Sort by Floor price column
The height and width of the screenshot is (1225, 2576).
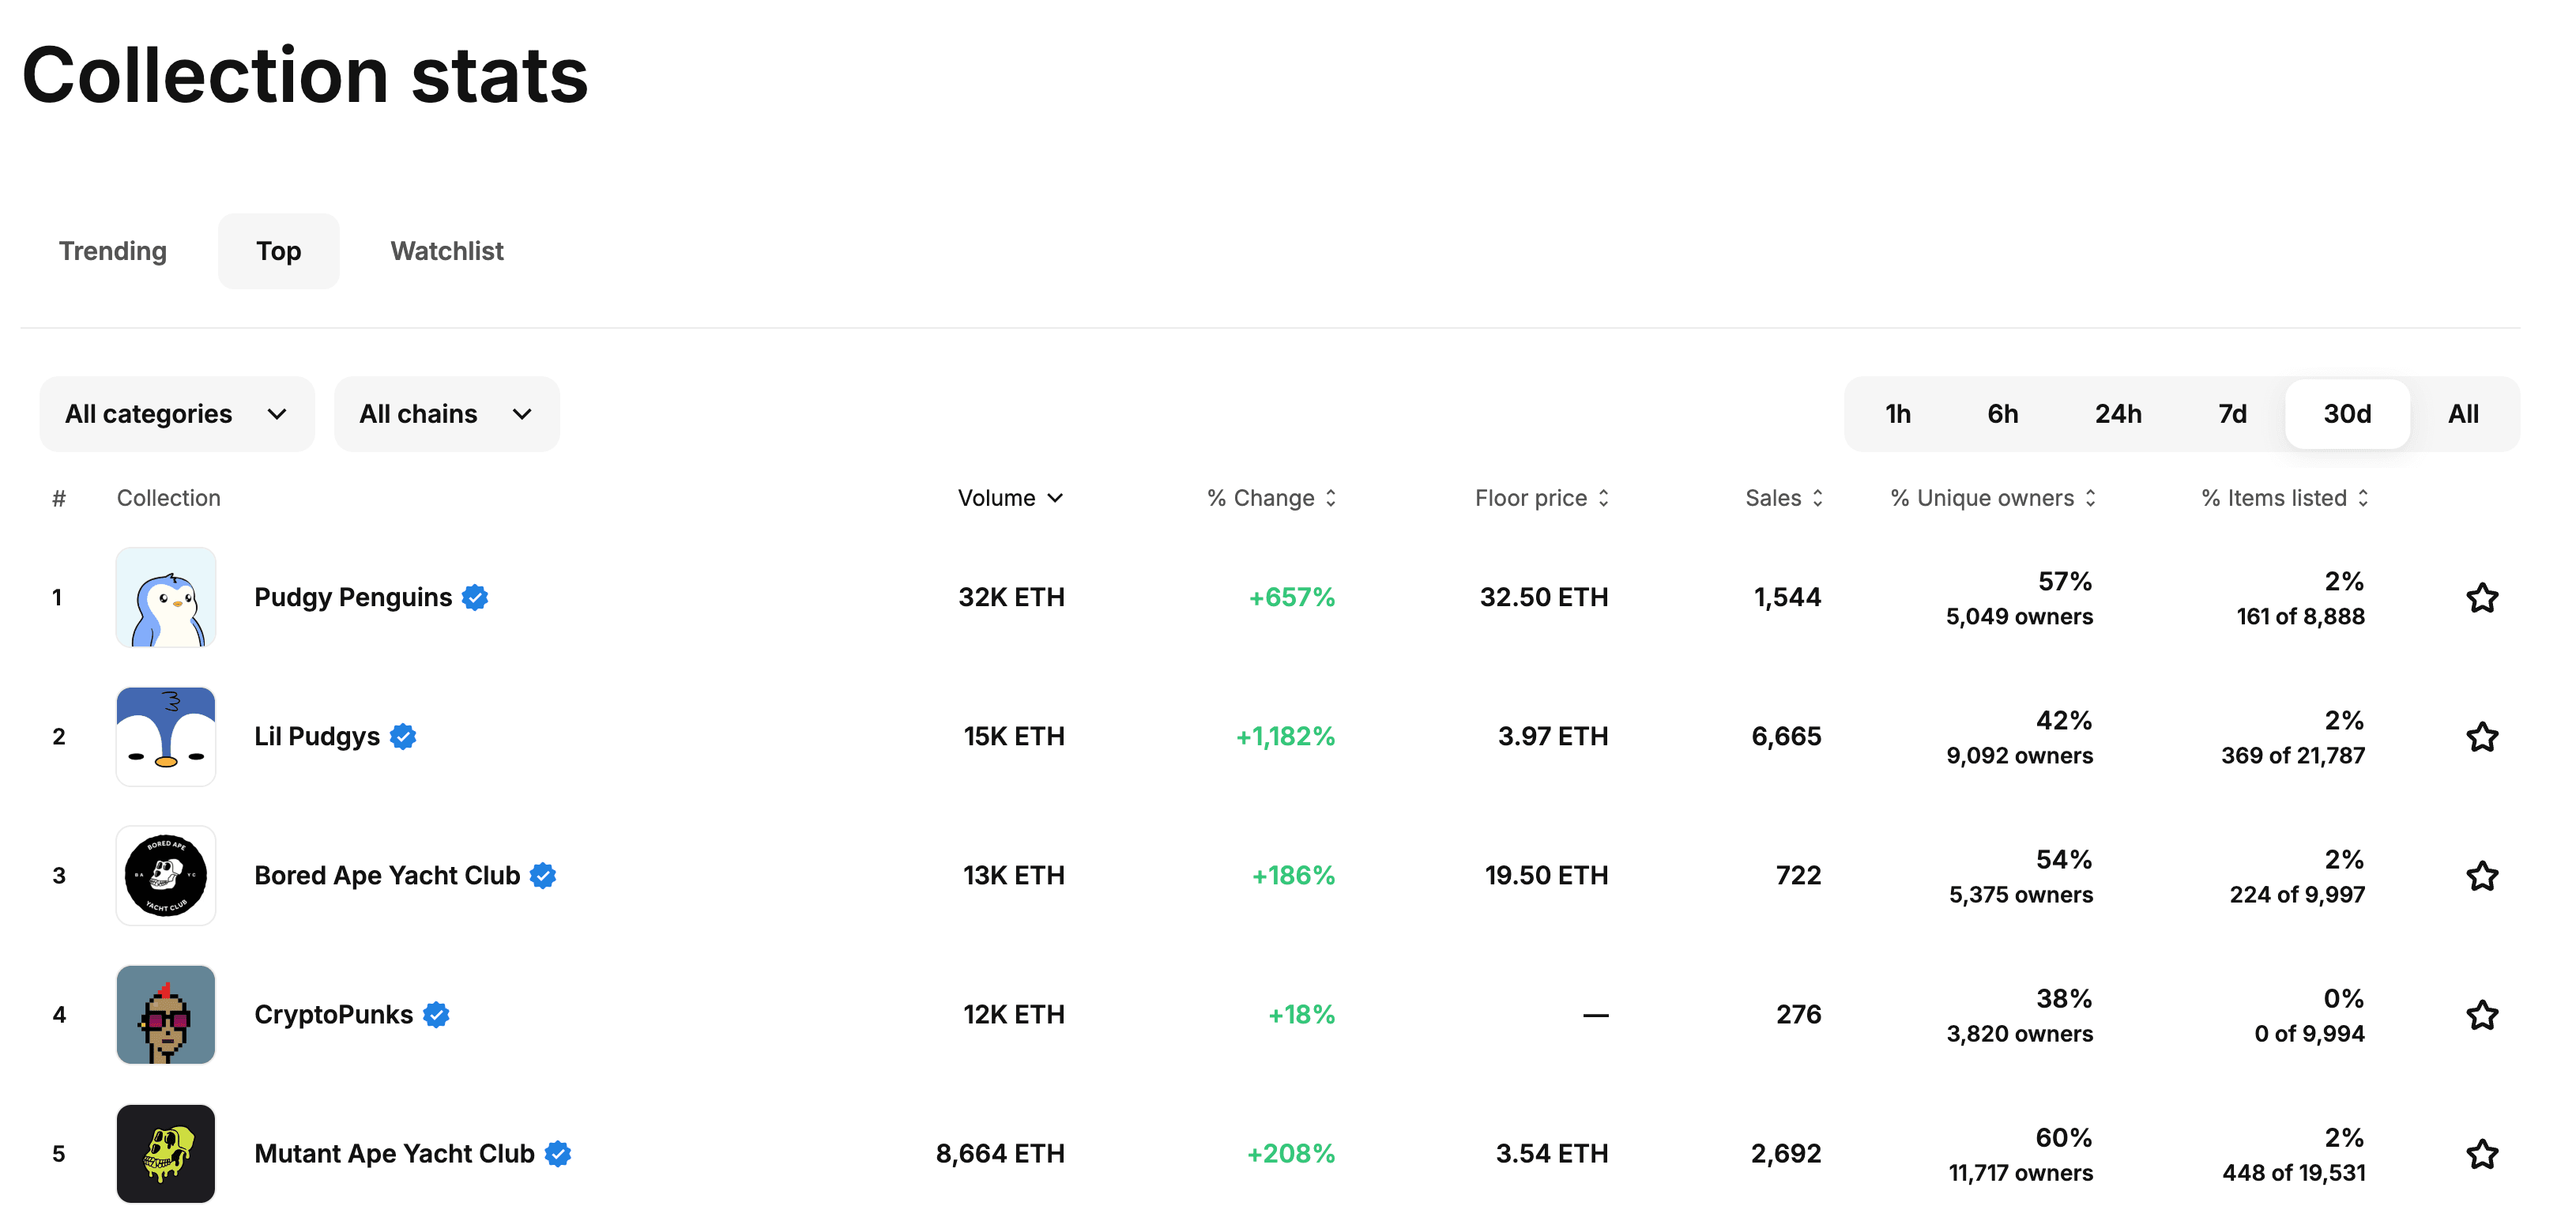(x=1542, y=498)
